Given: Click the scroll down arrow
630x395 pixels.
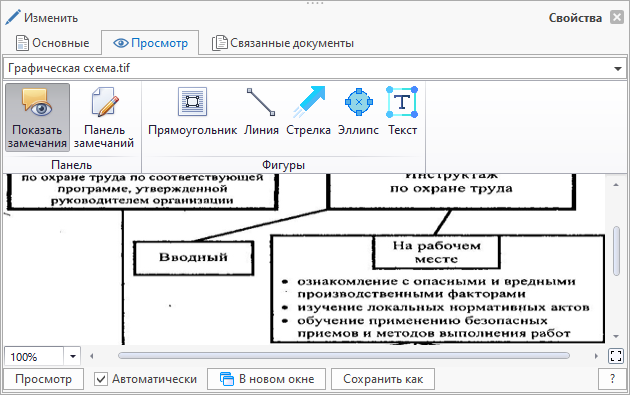Looking at the screenshot, I should point(616,336).
